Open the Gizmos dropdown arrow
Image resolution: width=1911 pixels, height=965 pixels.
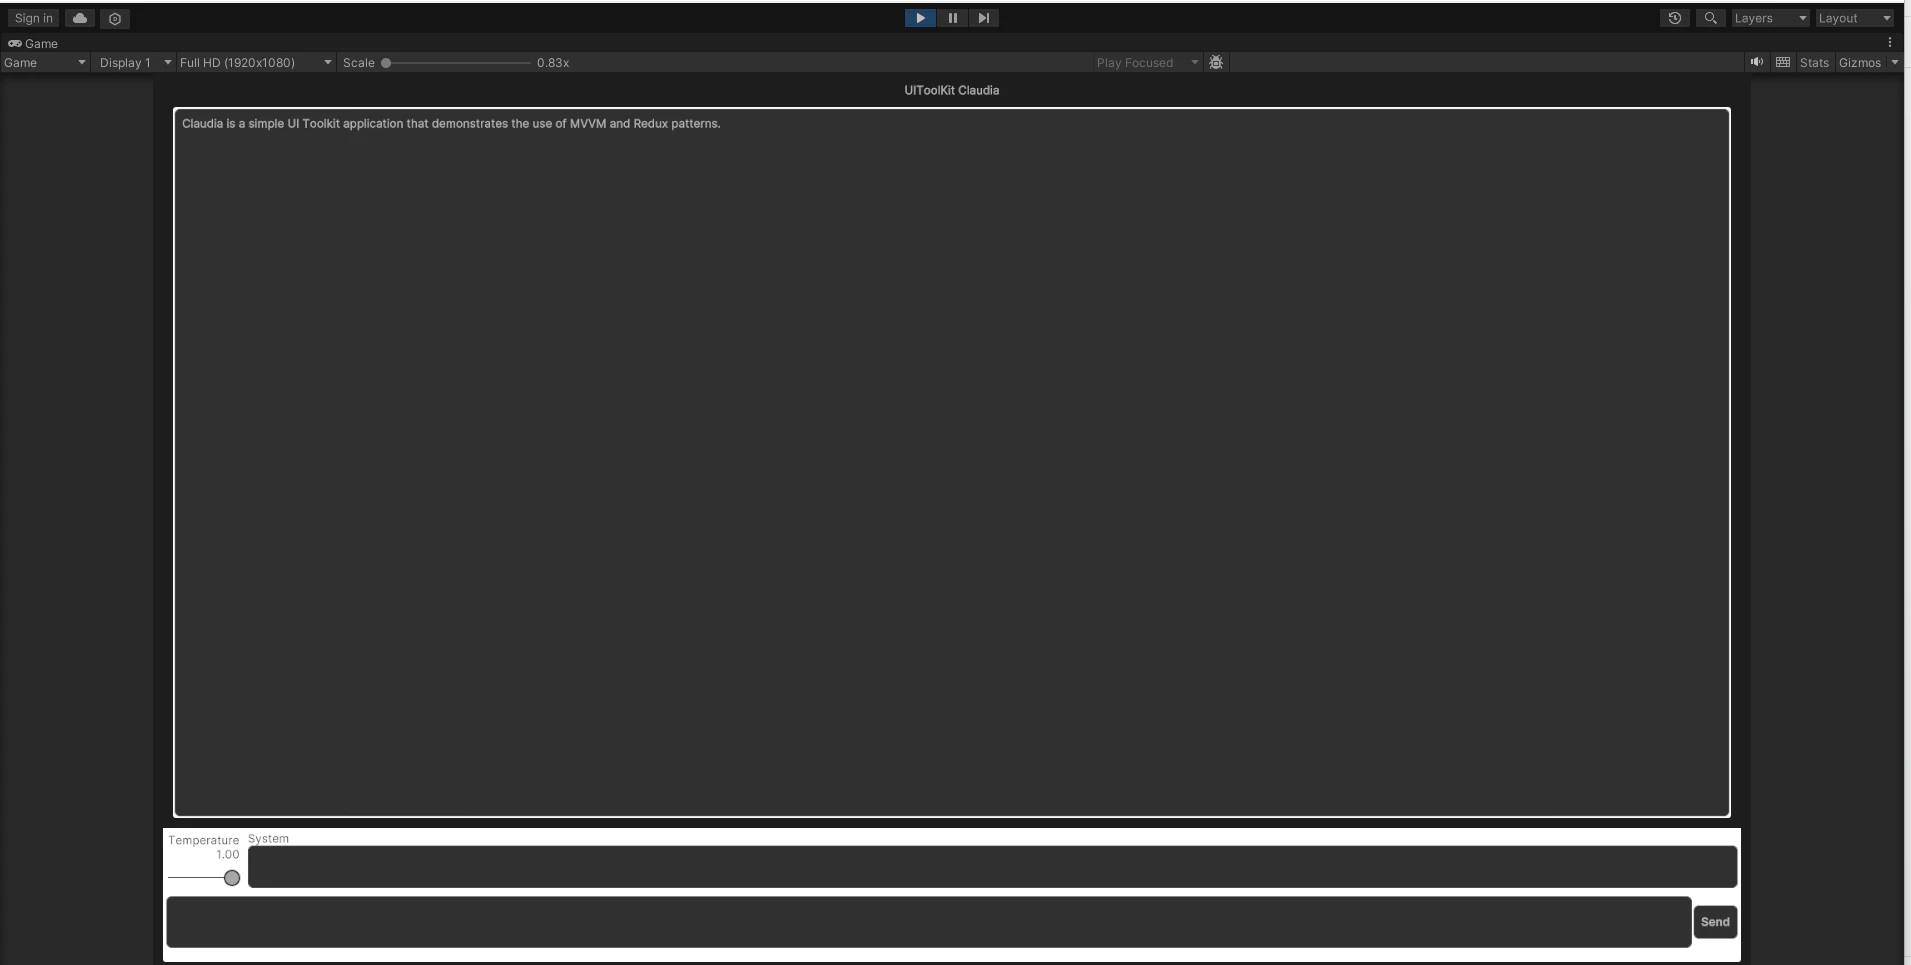tap(1894, 62)
